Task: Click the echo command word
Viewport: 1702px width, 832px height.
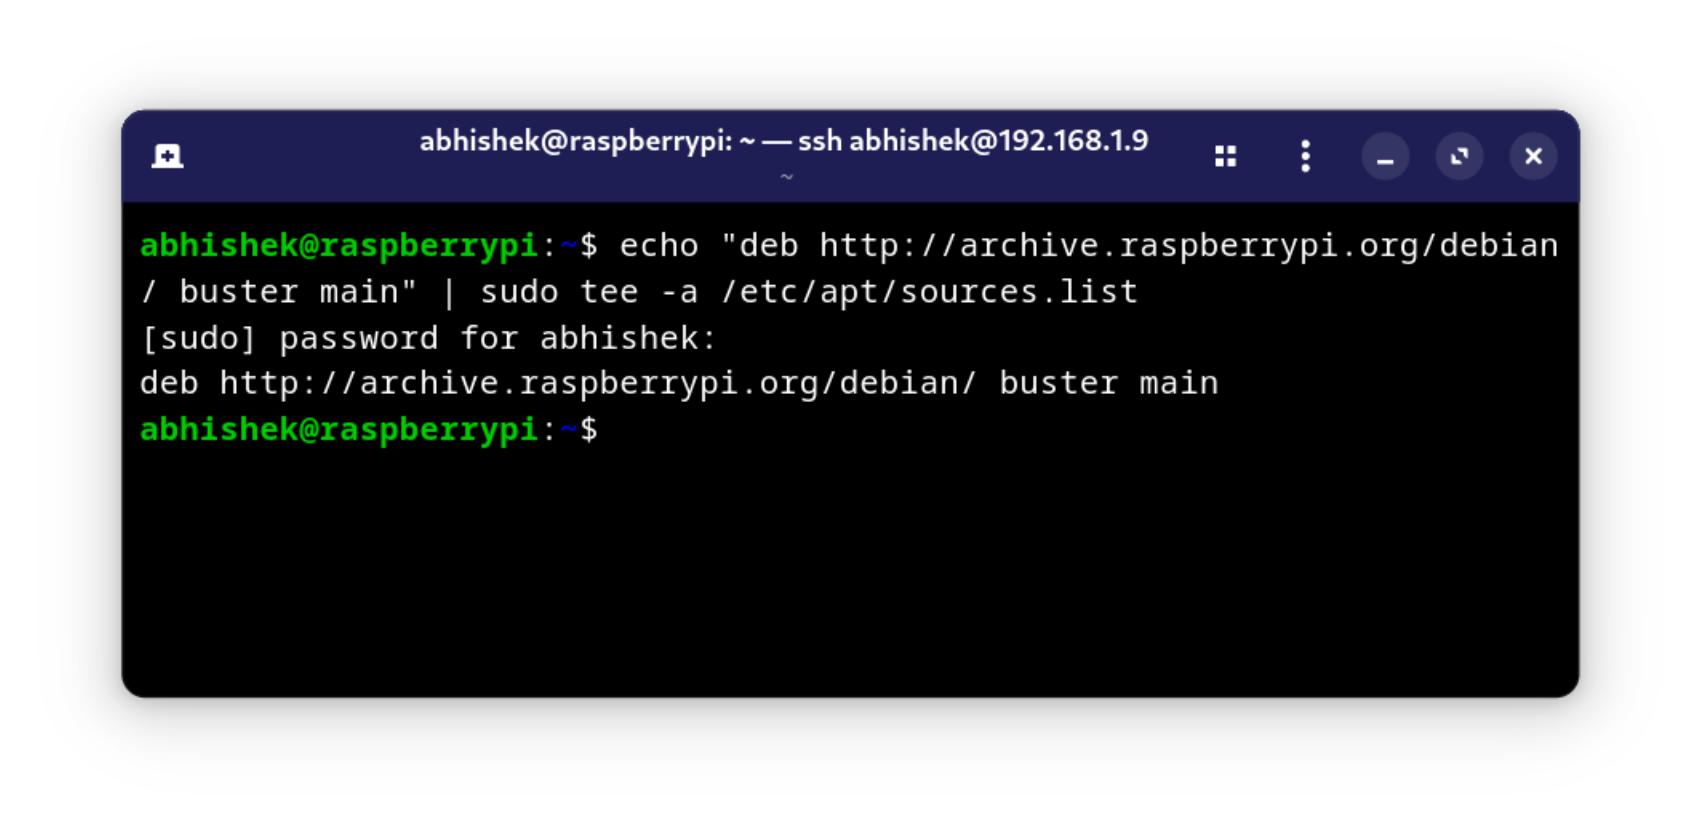Action: 658,245
